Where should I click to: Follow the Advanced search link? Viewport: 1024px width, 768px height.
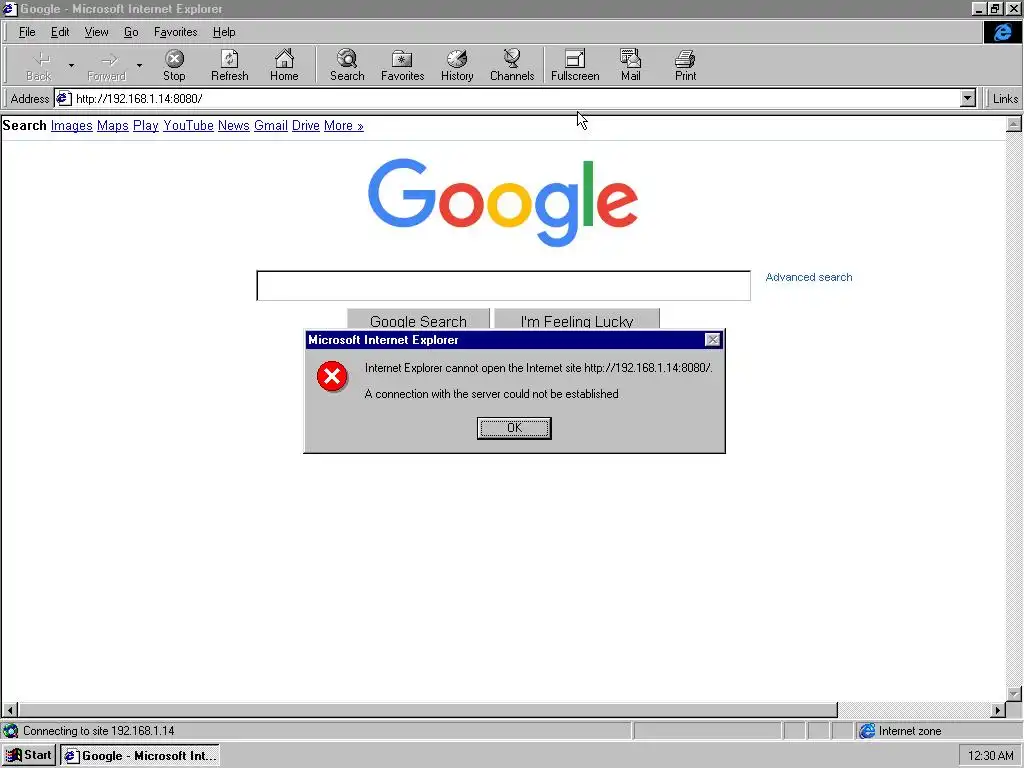click(x=808, y=277)
